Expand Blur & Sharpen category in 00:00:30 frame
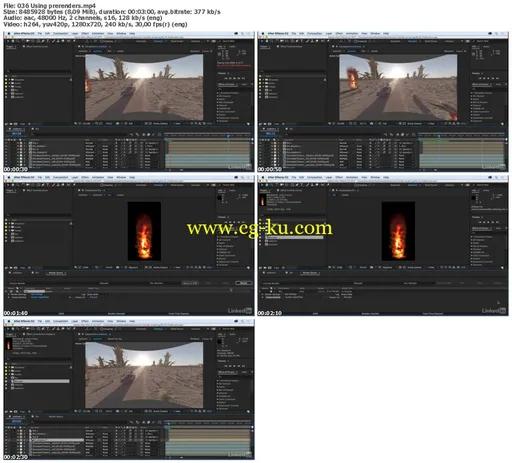Viewport: 512px width, 463px height. [x=218, y=102]
